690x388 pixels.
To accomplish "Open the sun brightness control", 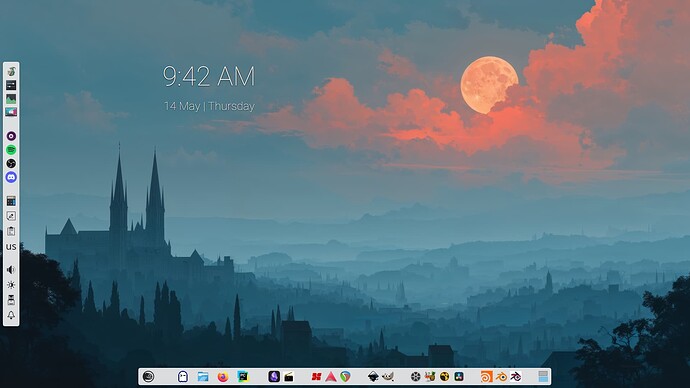I will (x=11, y=285).
